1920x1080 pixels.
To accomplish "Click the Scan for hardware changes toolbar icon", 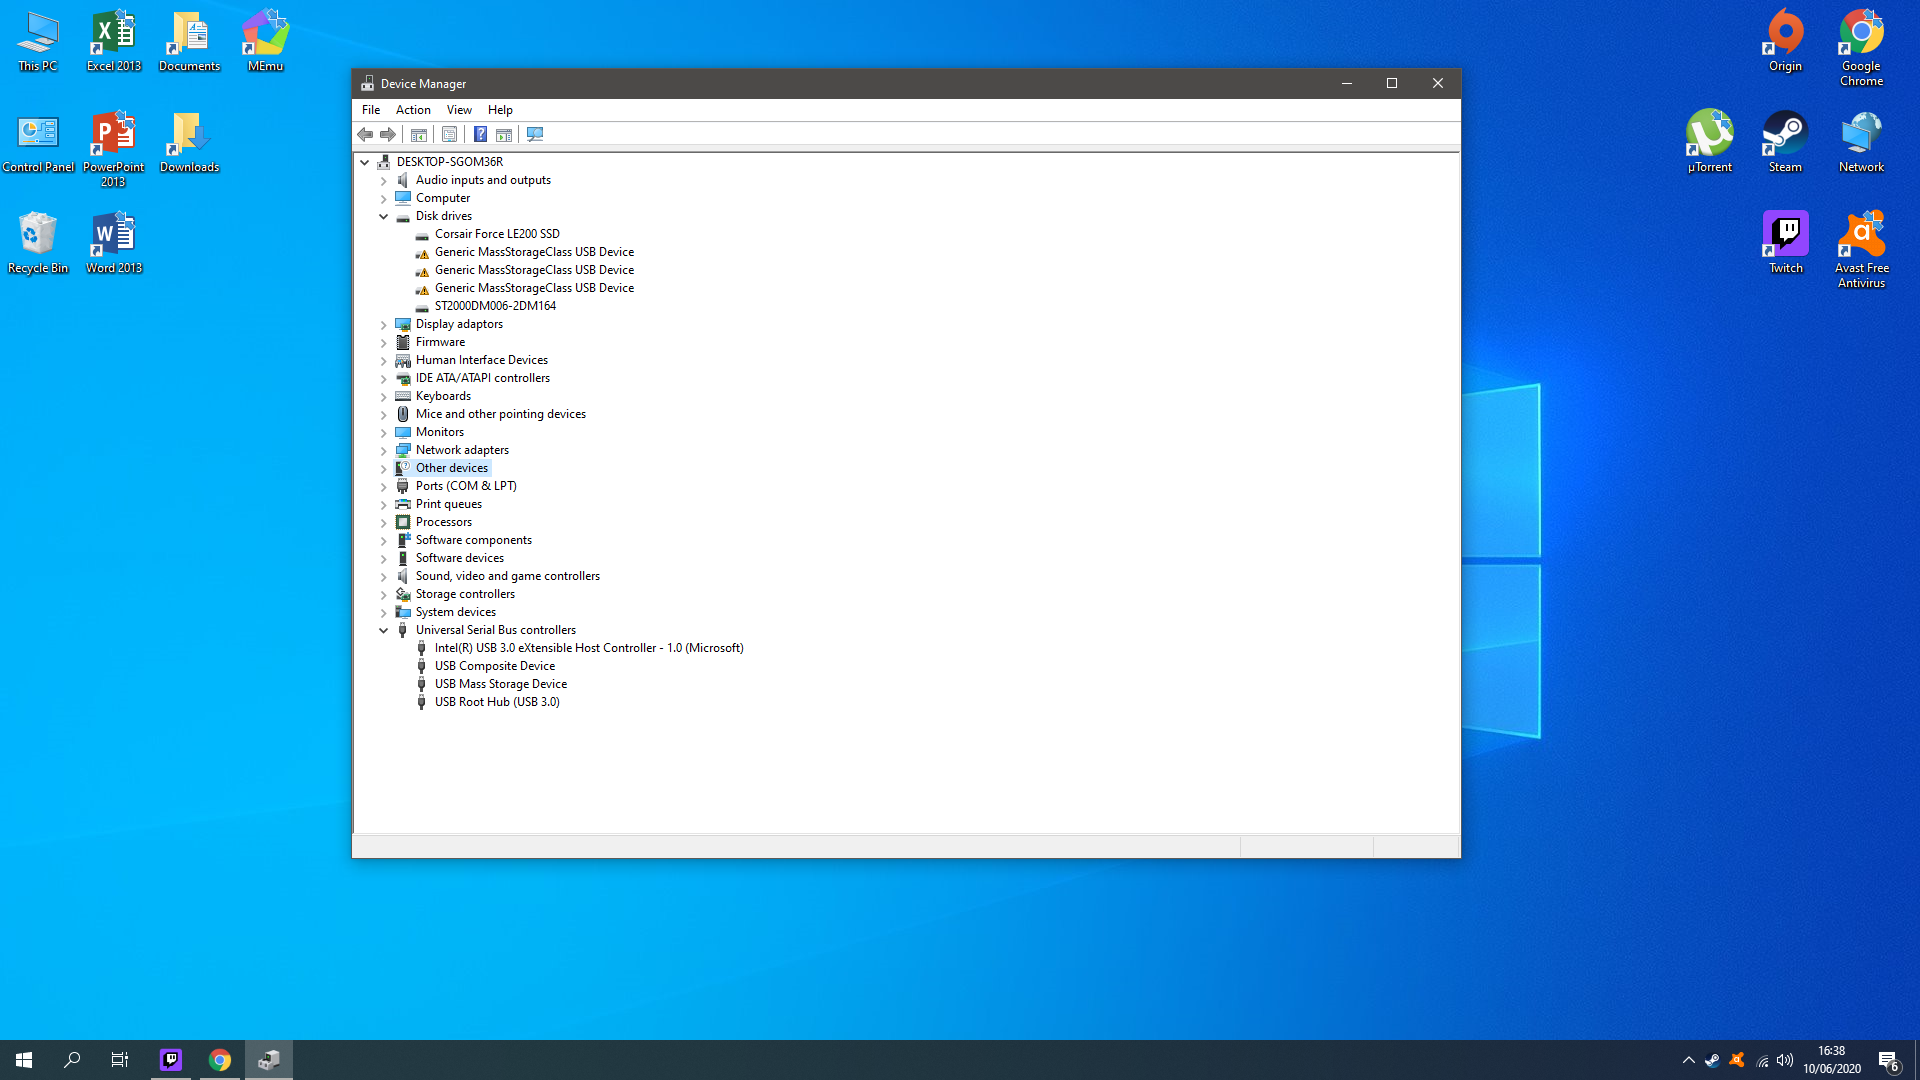I will (535, 134).
